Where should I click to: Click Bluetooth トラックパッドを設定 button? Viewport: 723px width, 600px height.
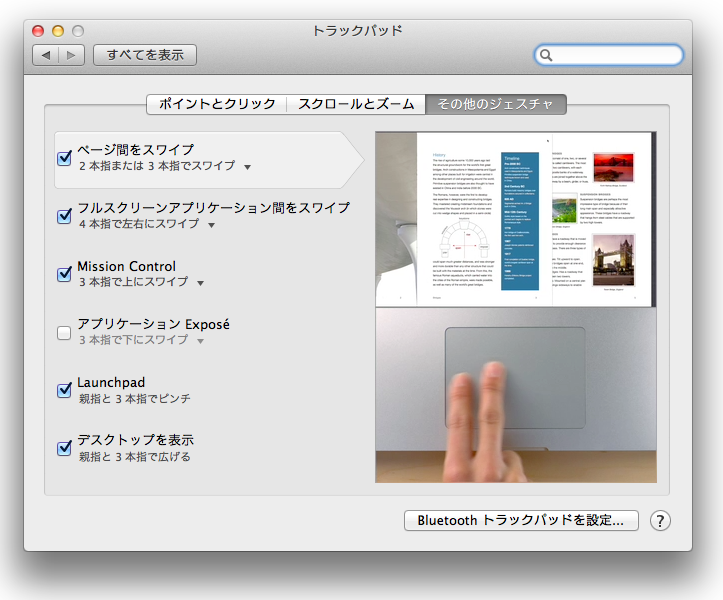tap(521, 521)
